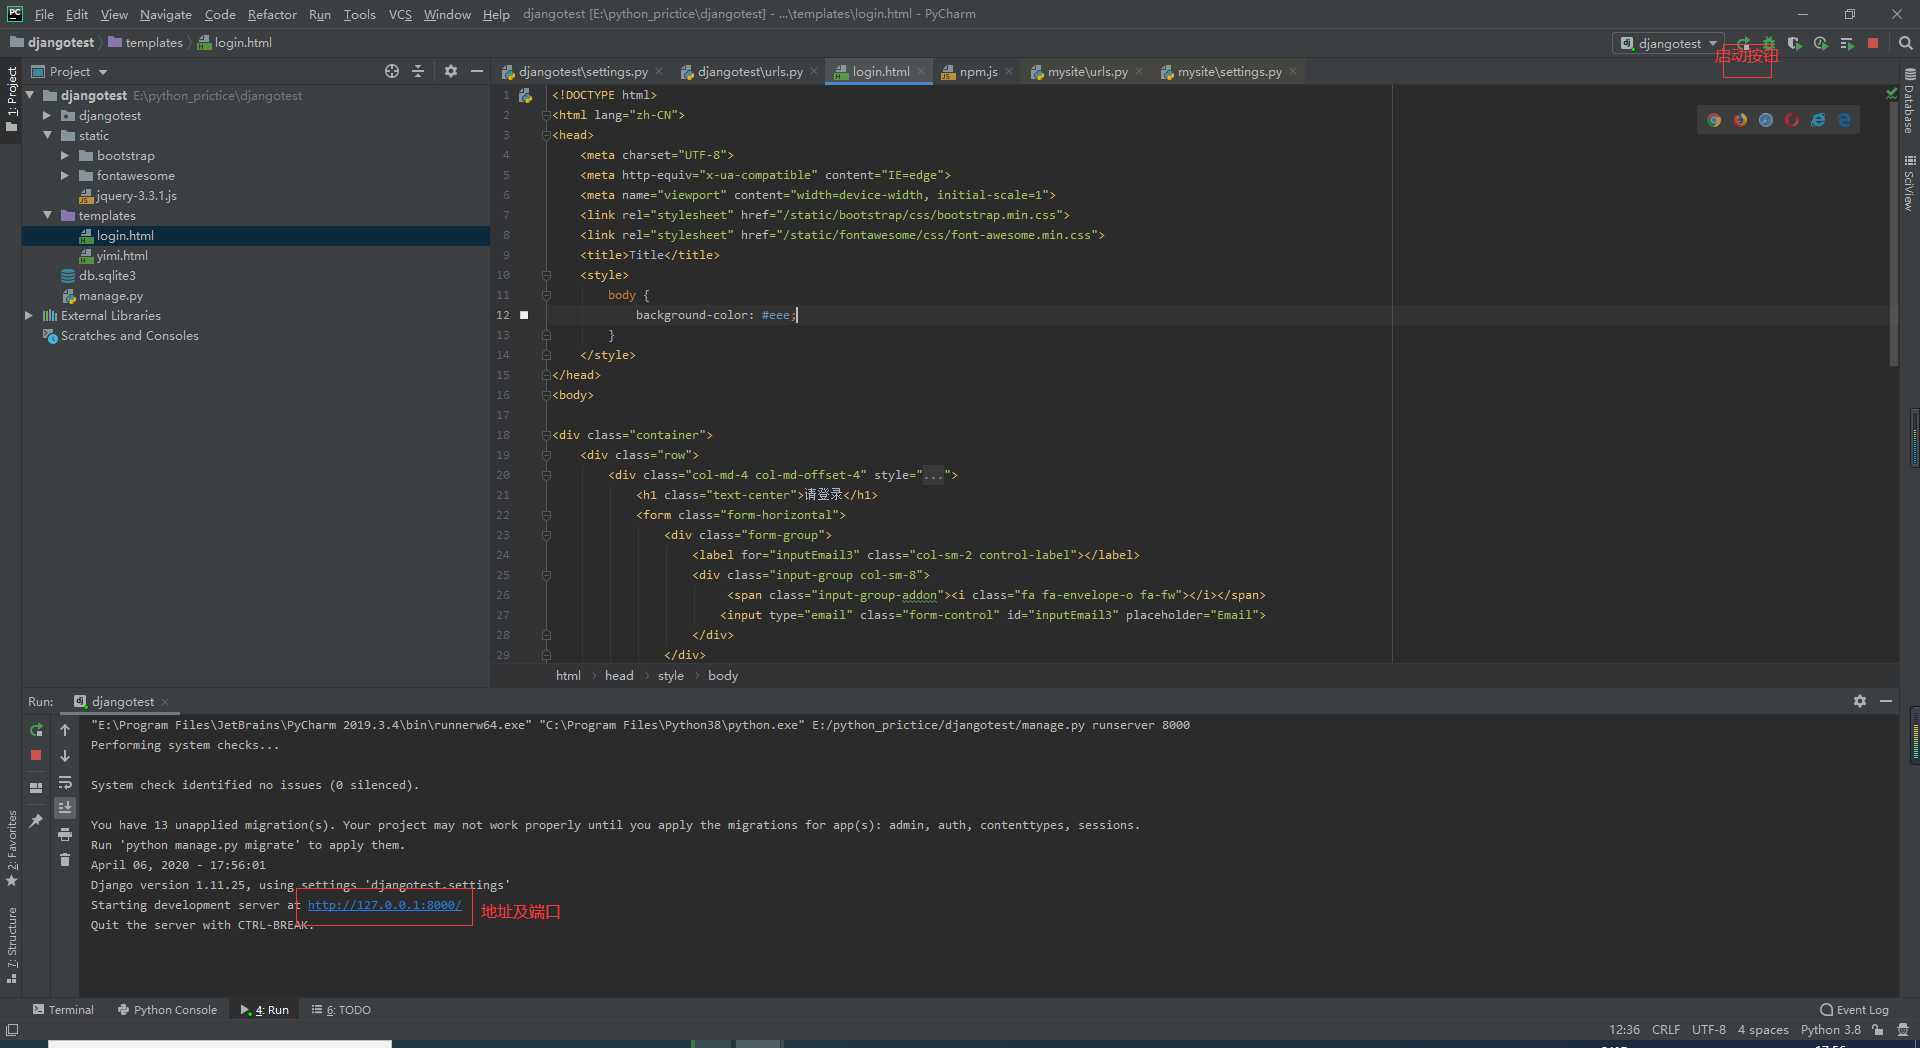1920x1048 pixels.
Task: Click the down arrow in Run console
Action: click(65, 756)
